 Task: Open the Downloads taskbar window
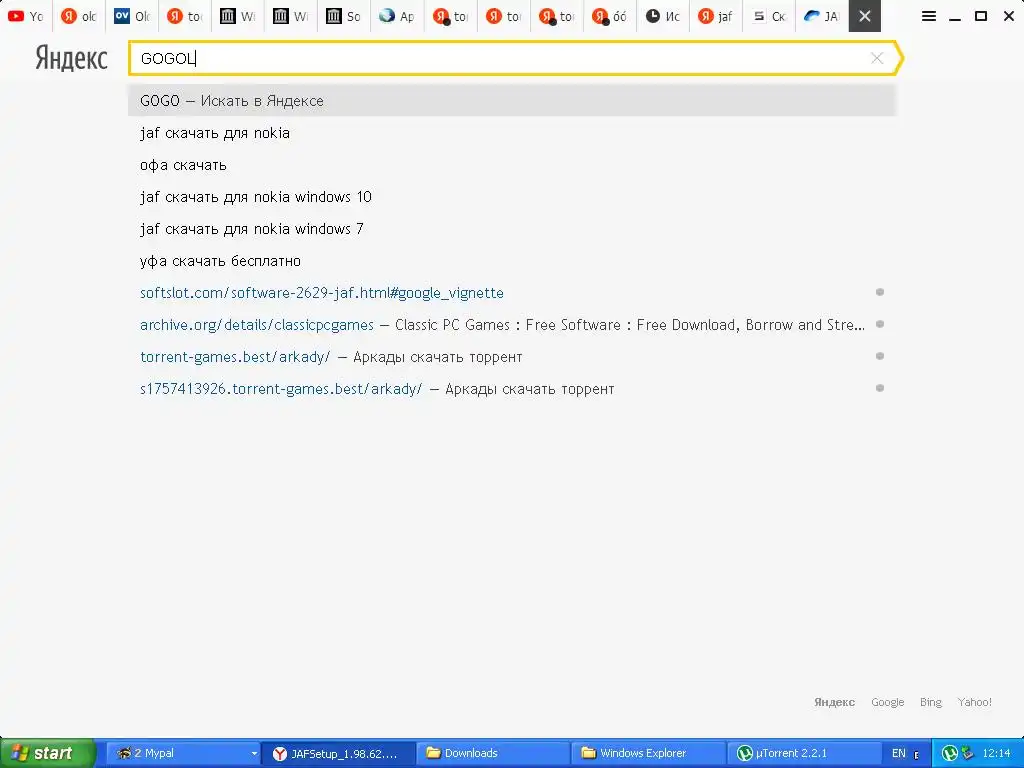point(493,753)
